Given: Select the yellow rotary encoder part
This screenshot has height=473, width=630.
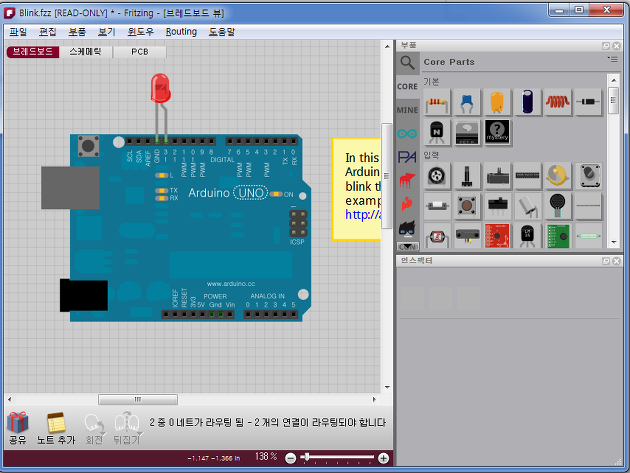Looking at the screenshot, I should click(557, 176).
